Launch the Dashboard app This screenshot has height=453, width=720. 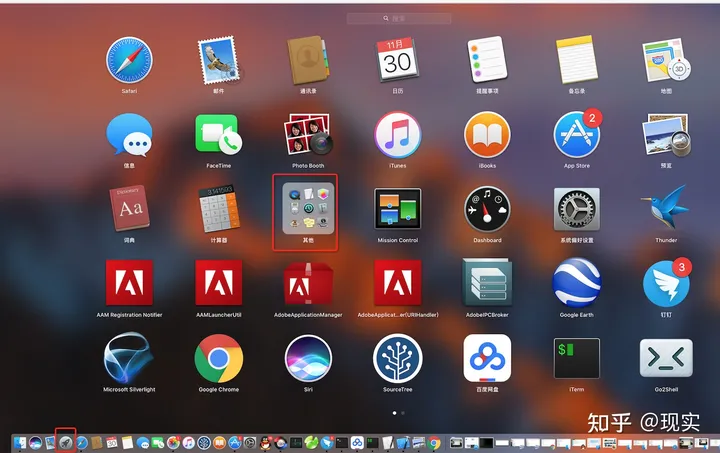click(x=487, y=209)
